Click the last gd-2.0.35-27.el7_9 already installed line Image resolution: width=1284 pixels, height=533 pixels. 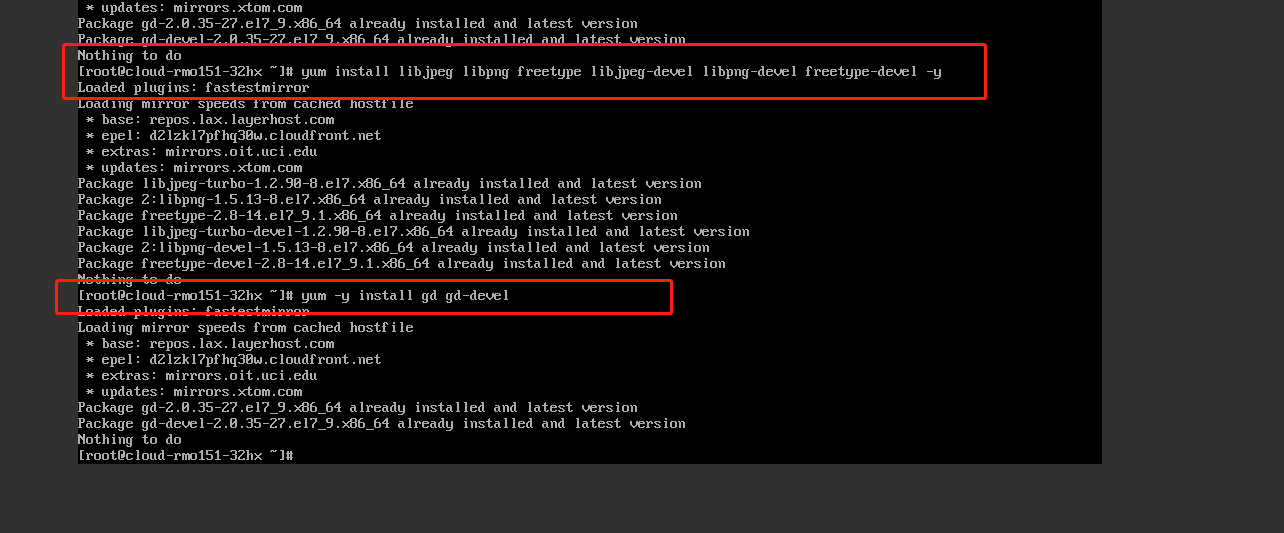(x=358, y=408)
